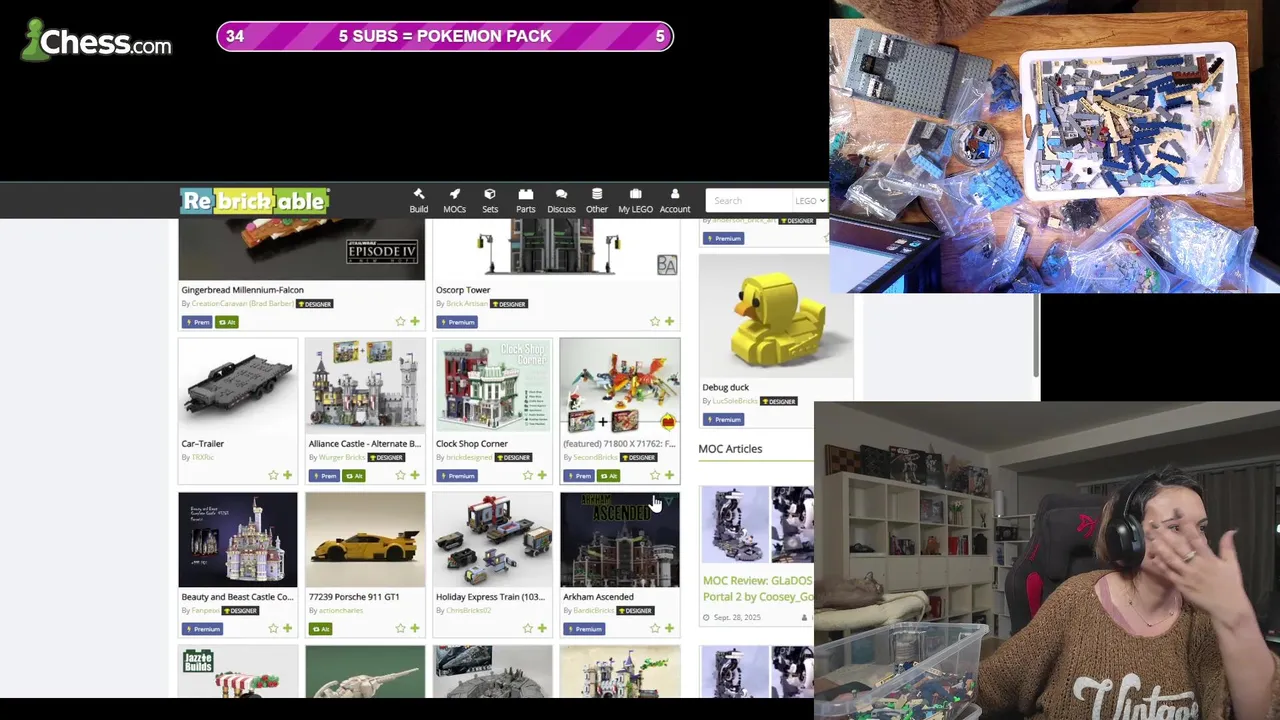Click the plus icon on Arkham Ascended

pyautogui.click(x=669, y=629)
